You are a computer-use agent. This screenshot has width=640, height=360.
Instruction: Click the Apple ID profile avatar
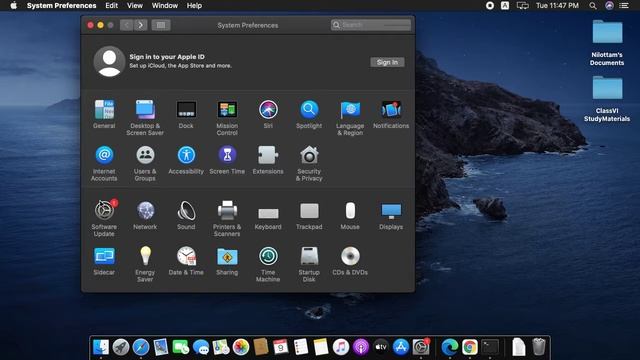(x=109, y=61)
